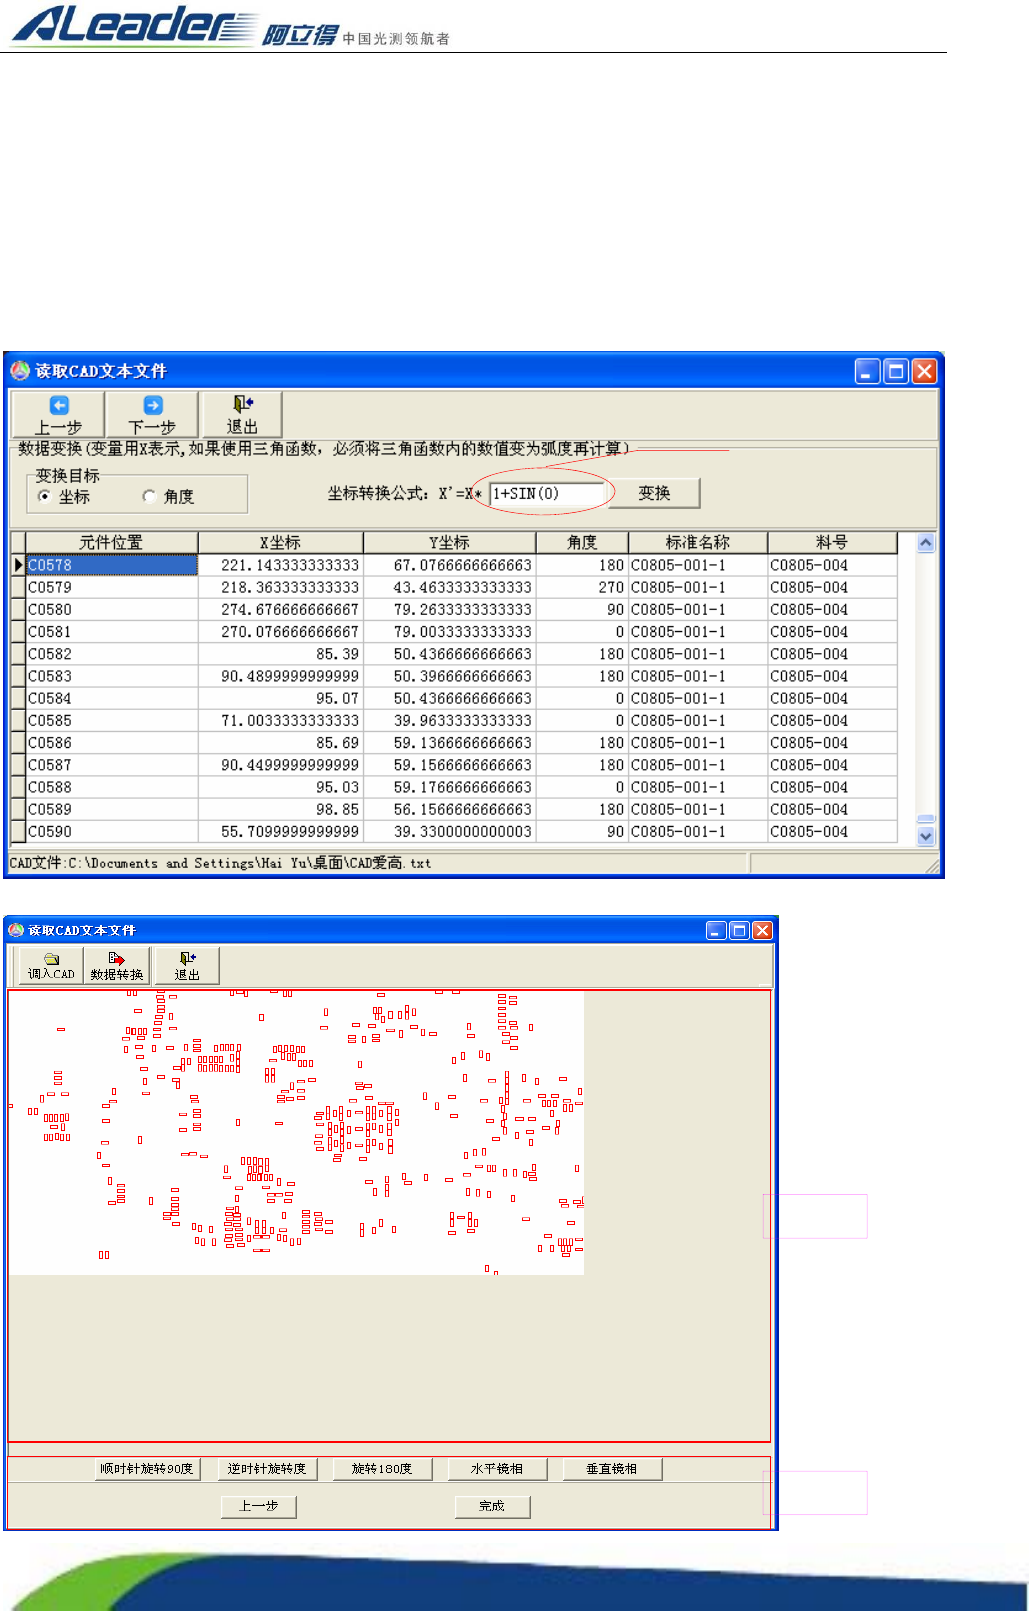Click the 元件位置 column header
This screenshot has height=1611, width=1029.
pyautogui.click(x=111, y=542)
